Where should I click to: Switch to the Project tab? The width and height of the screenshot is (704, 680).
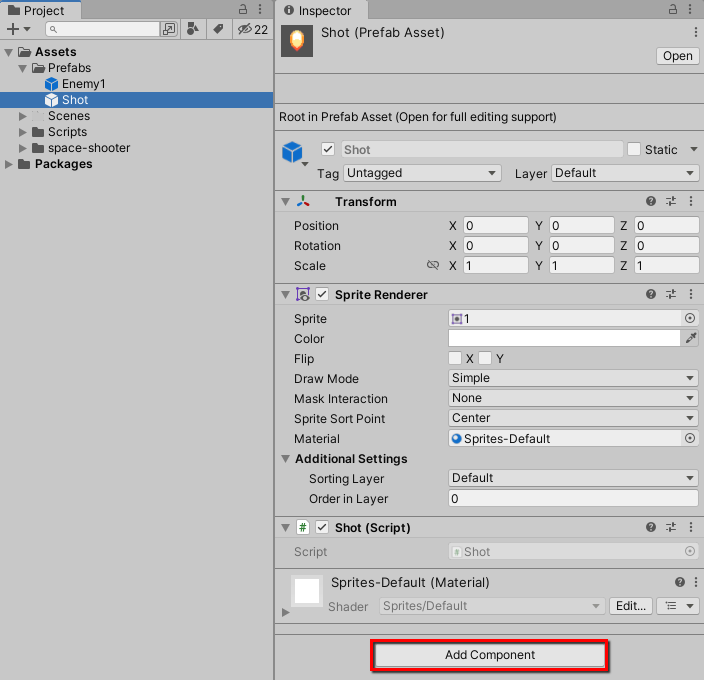click(x=38, y=10)
